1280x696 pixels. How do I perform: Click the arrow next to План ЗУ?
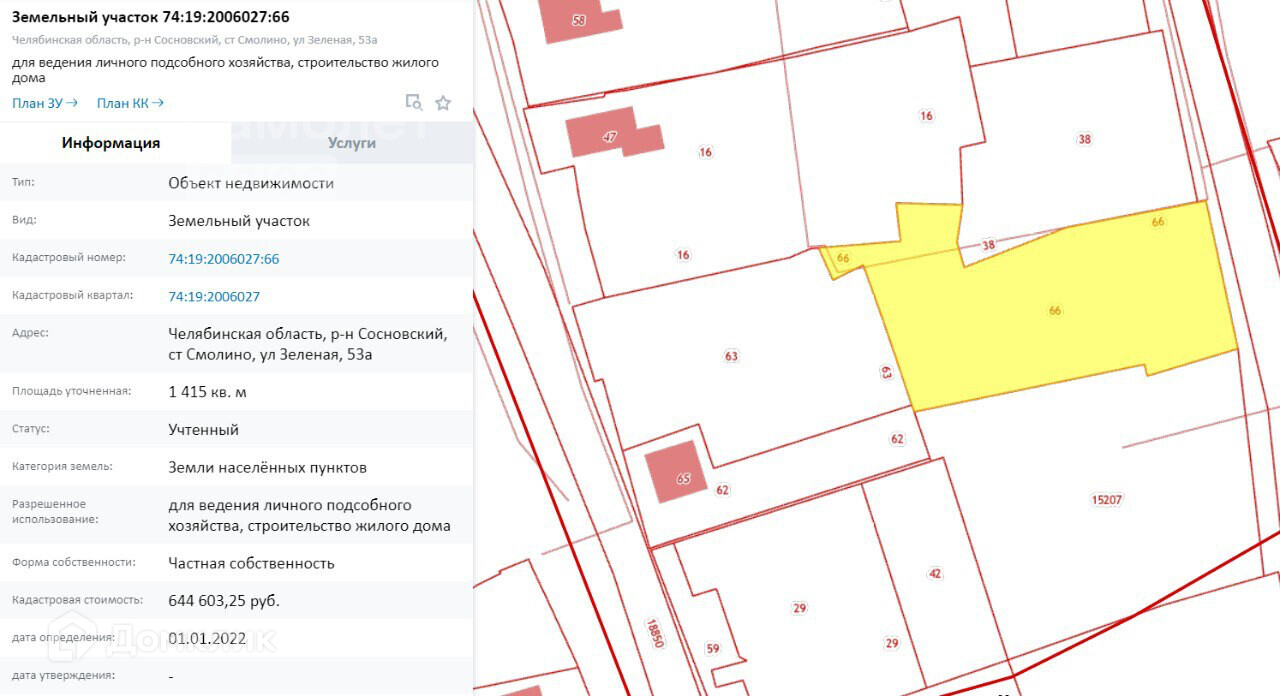[x=73, y=103]
